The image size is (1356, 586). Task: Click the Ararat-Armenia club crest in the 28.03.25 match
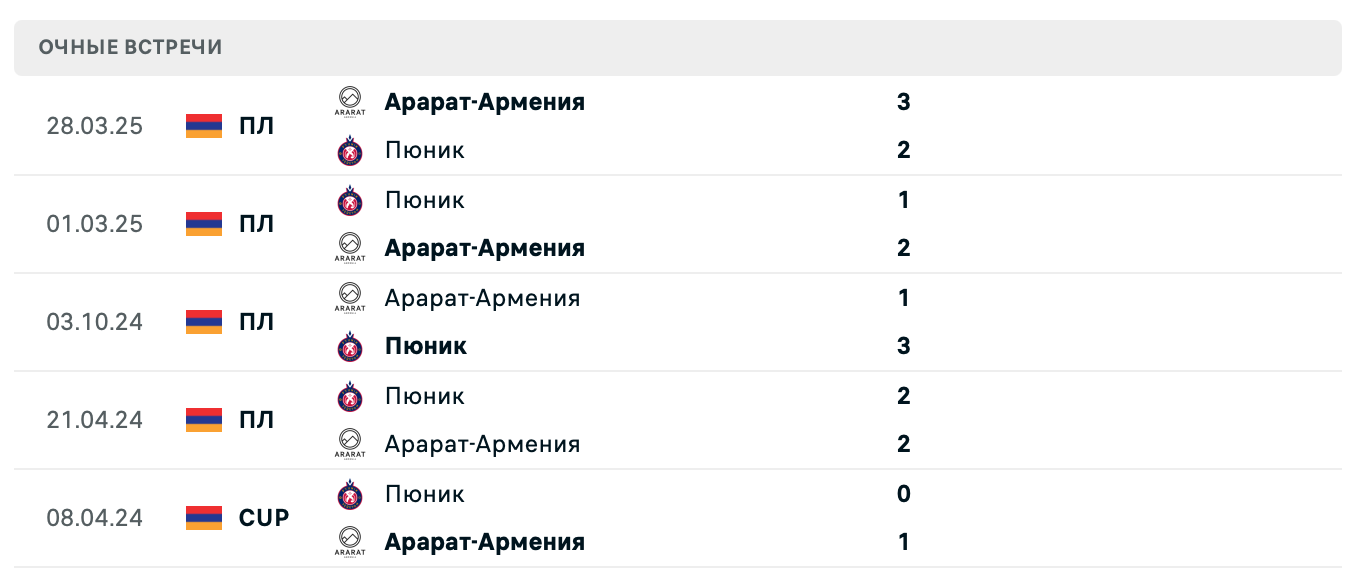(x=348, y=101)
